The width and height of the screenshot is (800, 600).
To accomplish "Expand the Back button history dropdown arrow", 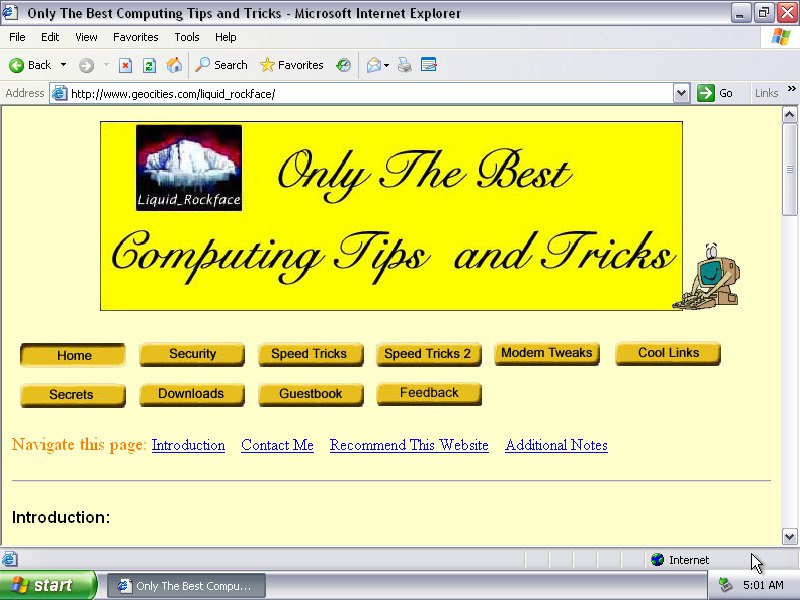I will (x=63, y=65).
